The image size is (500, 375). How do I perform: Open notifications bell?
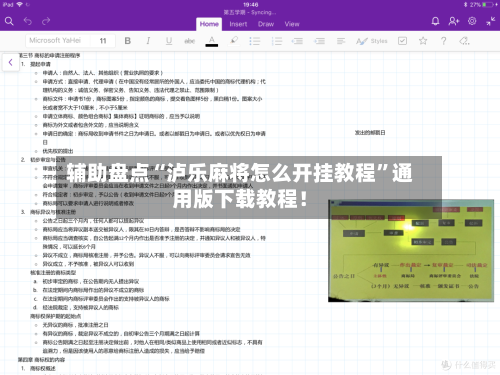coord(435,21)
